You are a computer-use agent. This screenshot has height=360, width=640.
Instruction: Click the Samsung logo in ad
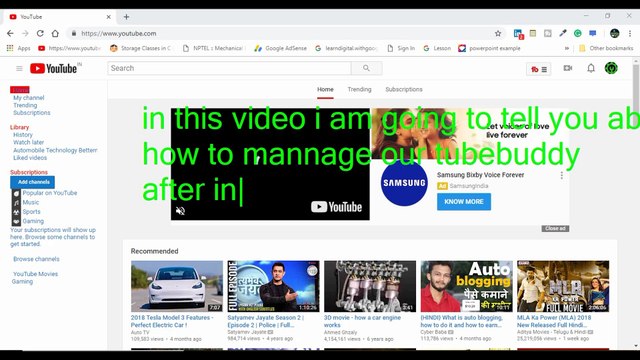[x=404, y=183]
